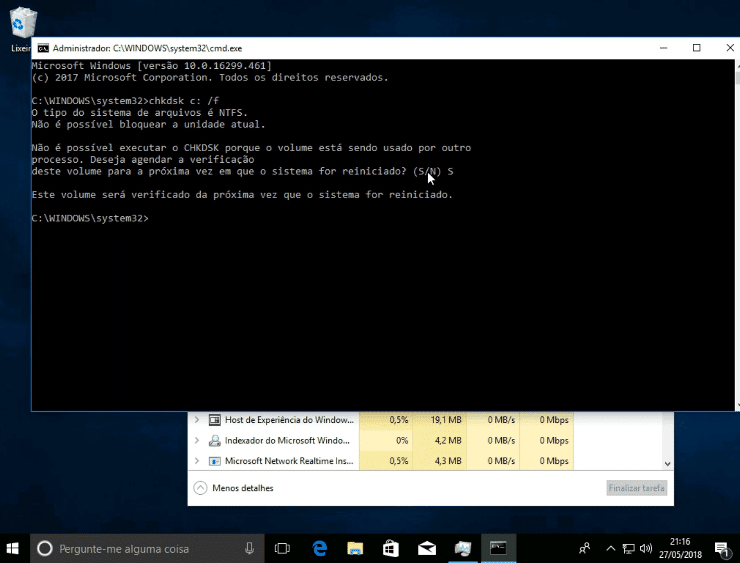Maximize the Command Prompt window
This screenshot has height=563, width=740.
697,48
